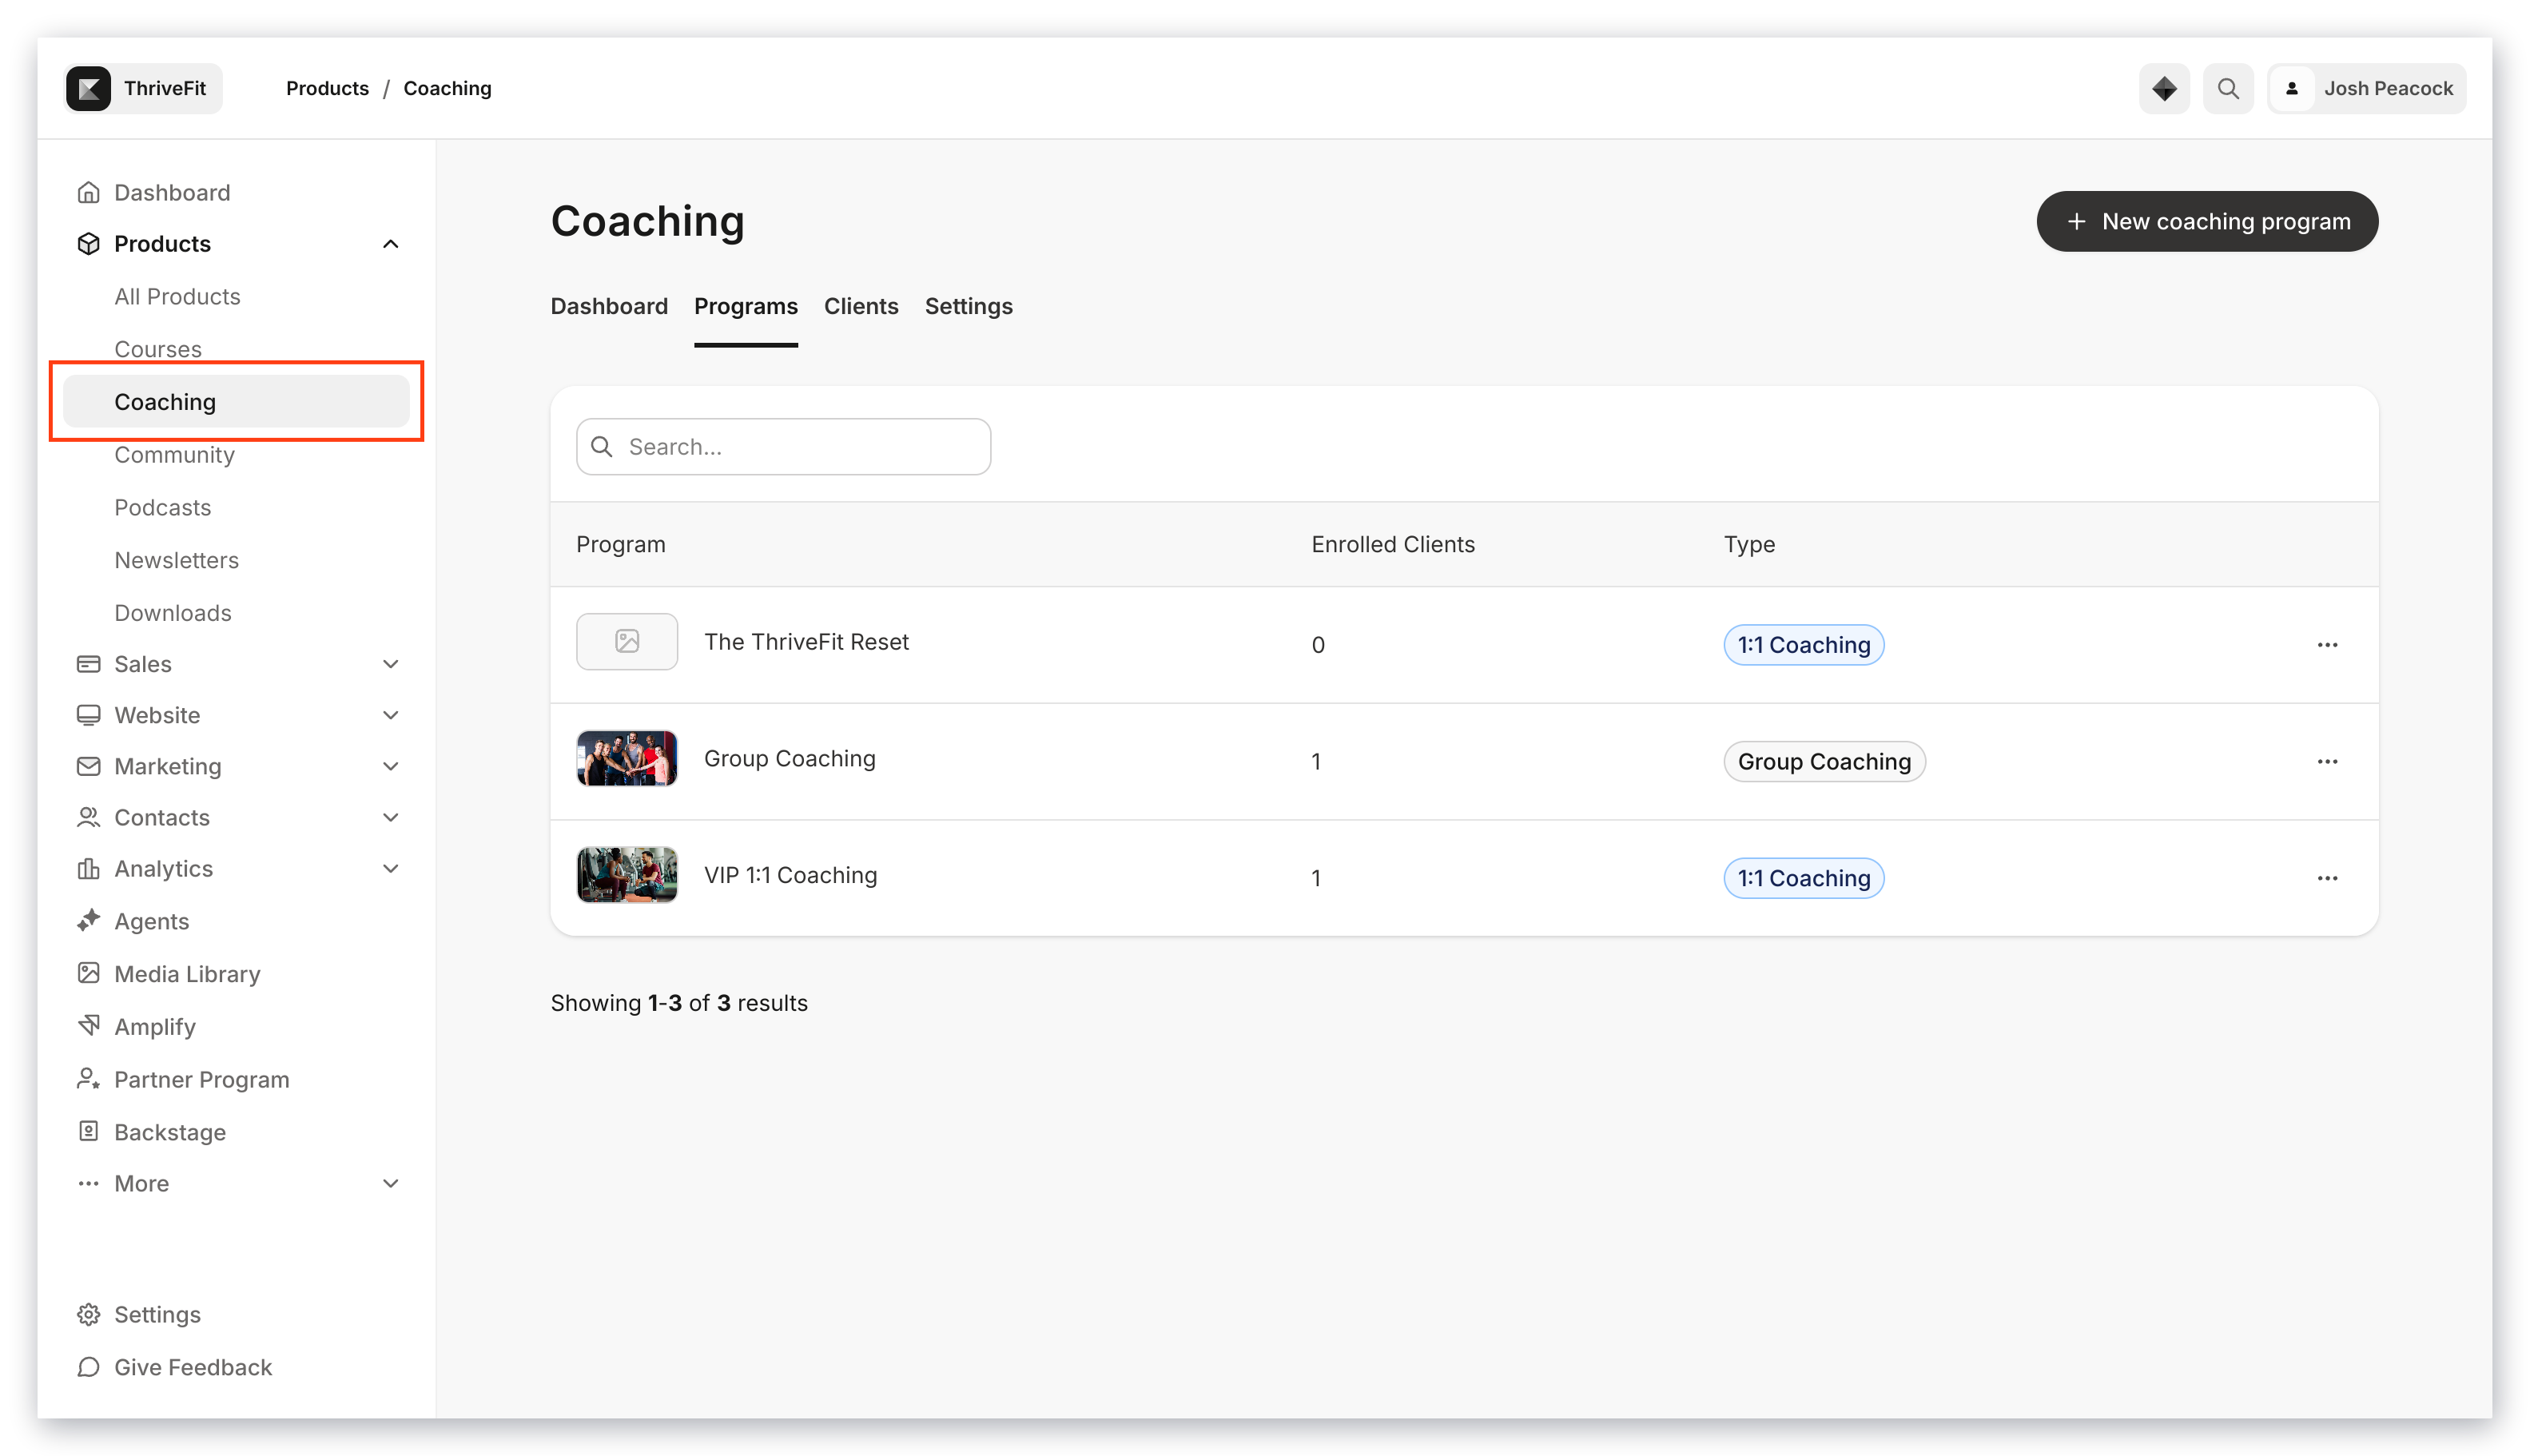Click the search field magnifier icon

(x=602, y=446)
